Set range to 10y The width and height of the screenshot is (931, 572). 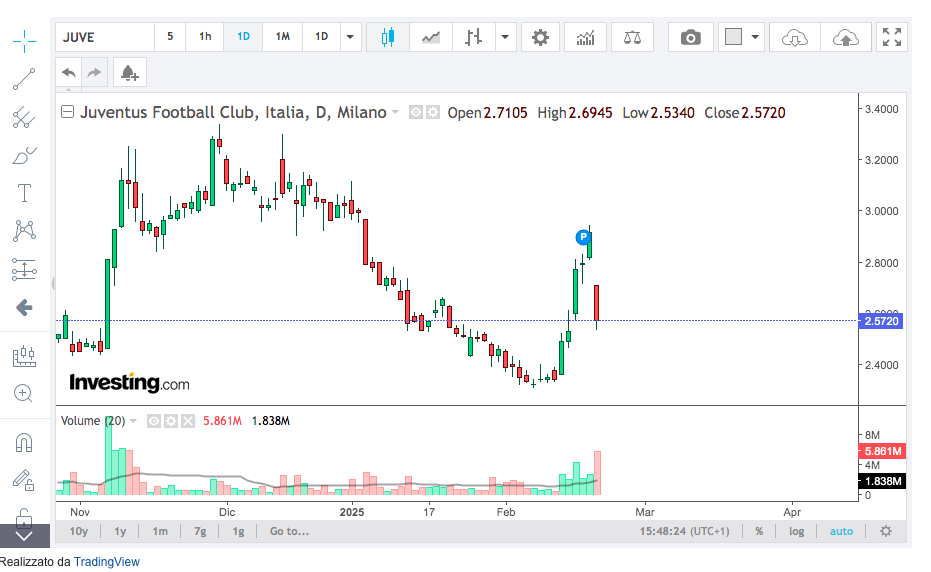pyautogui.click(x=78, y=531)
